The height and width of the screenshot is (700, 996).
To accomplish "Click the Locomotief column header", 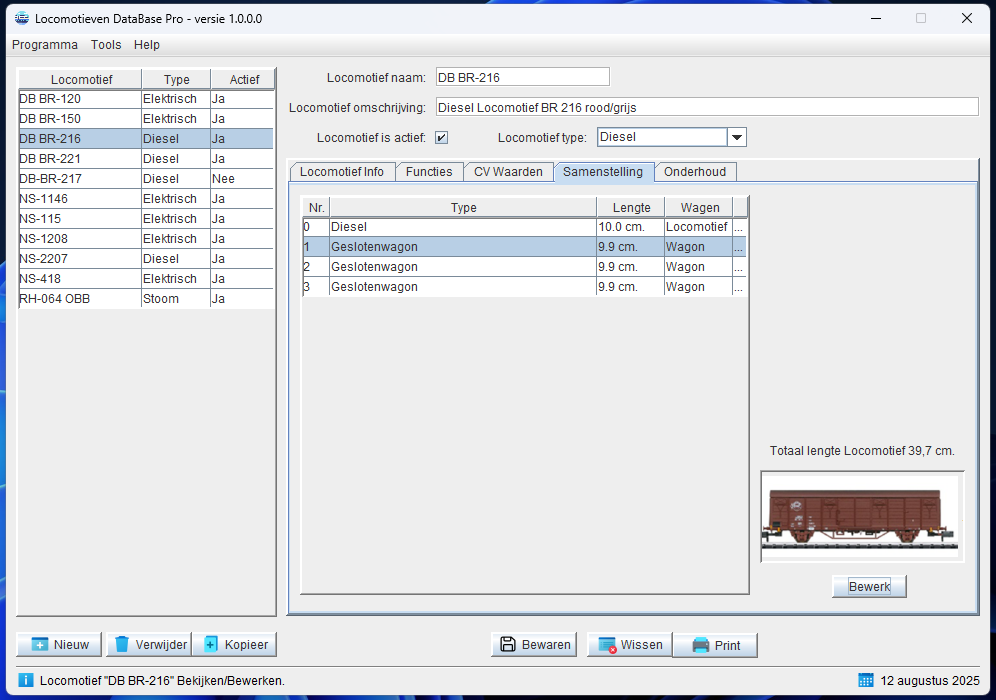I will coord(81,79).
